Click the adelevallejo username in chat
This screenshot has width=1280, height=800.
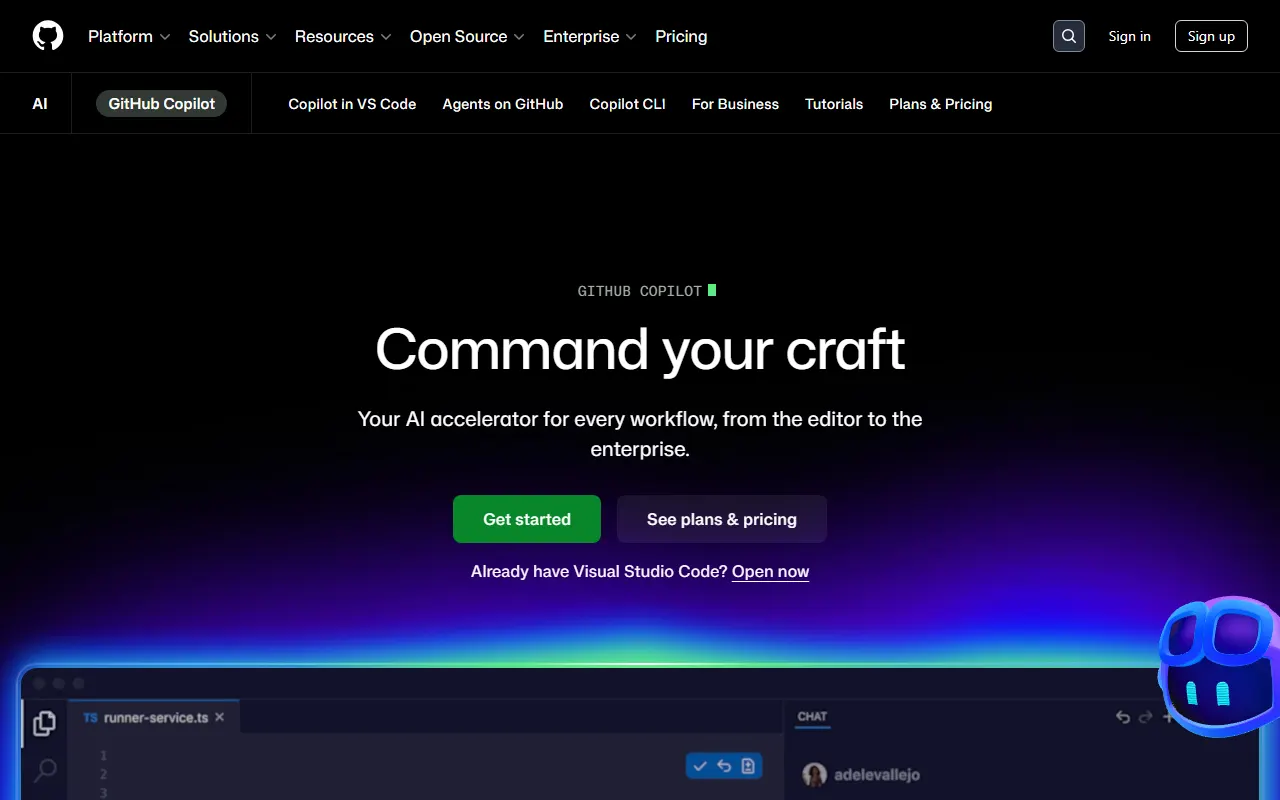(x=877, y=775)
